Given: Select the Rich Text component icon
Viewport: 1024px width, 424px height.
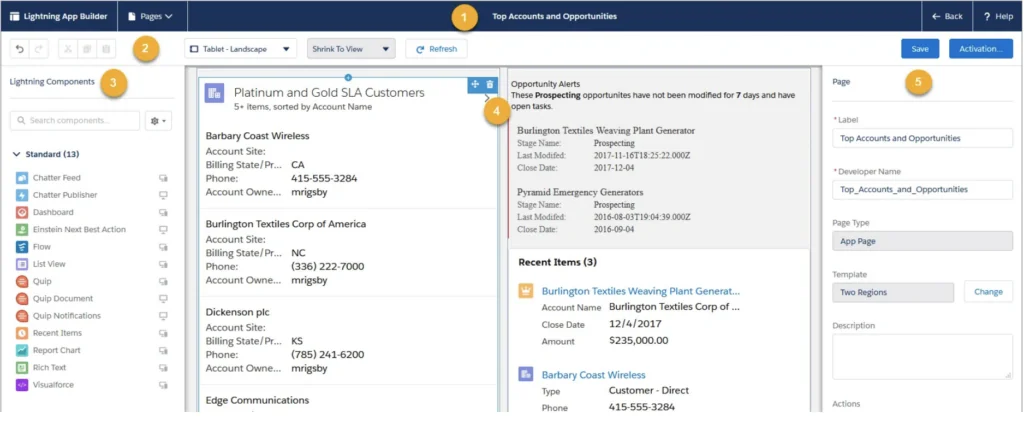Looking at the screenshot, I should (x=22, y=367).
